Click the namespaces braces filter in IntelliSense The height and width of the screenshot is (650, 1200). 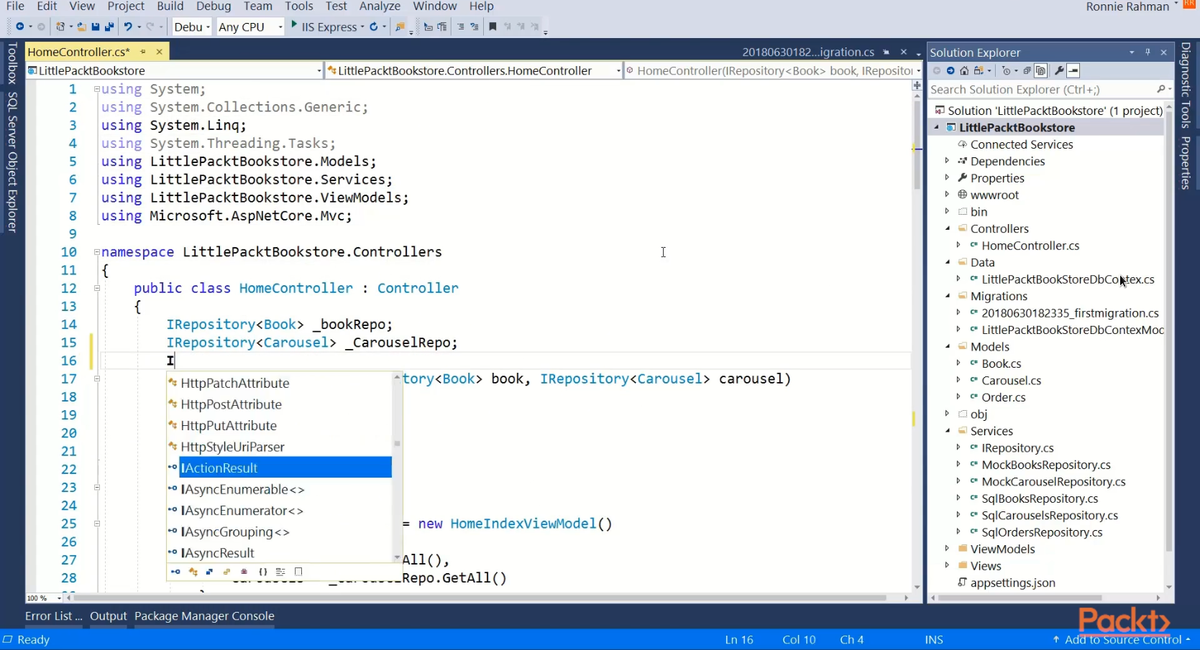tap(263, 572)
